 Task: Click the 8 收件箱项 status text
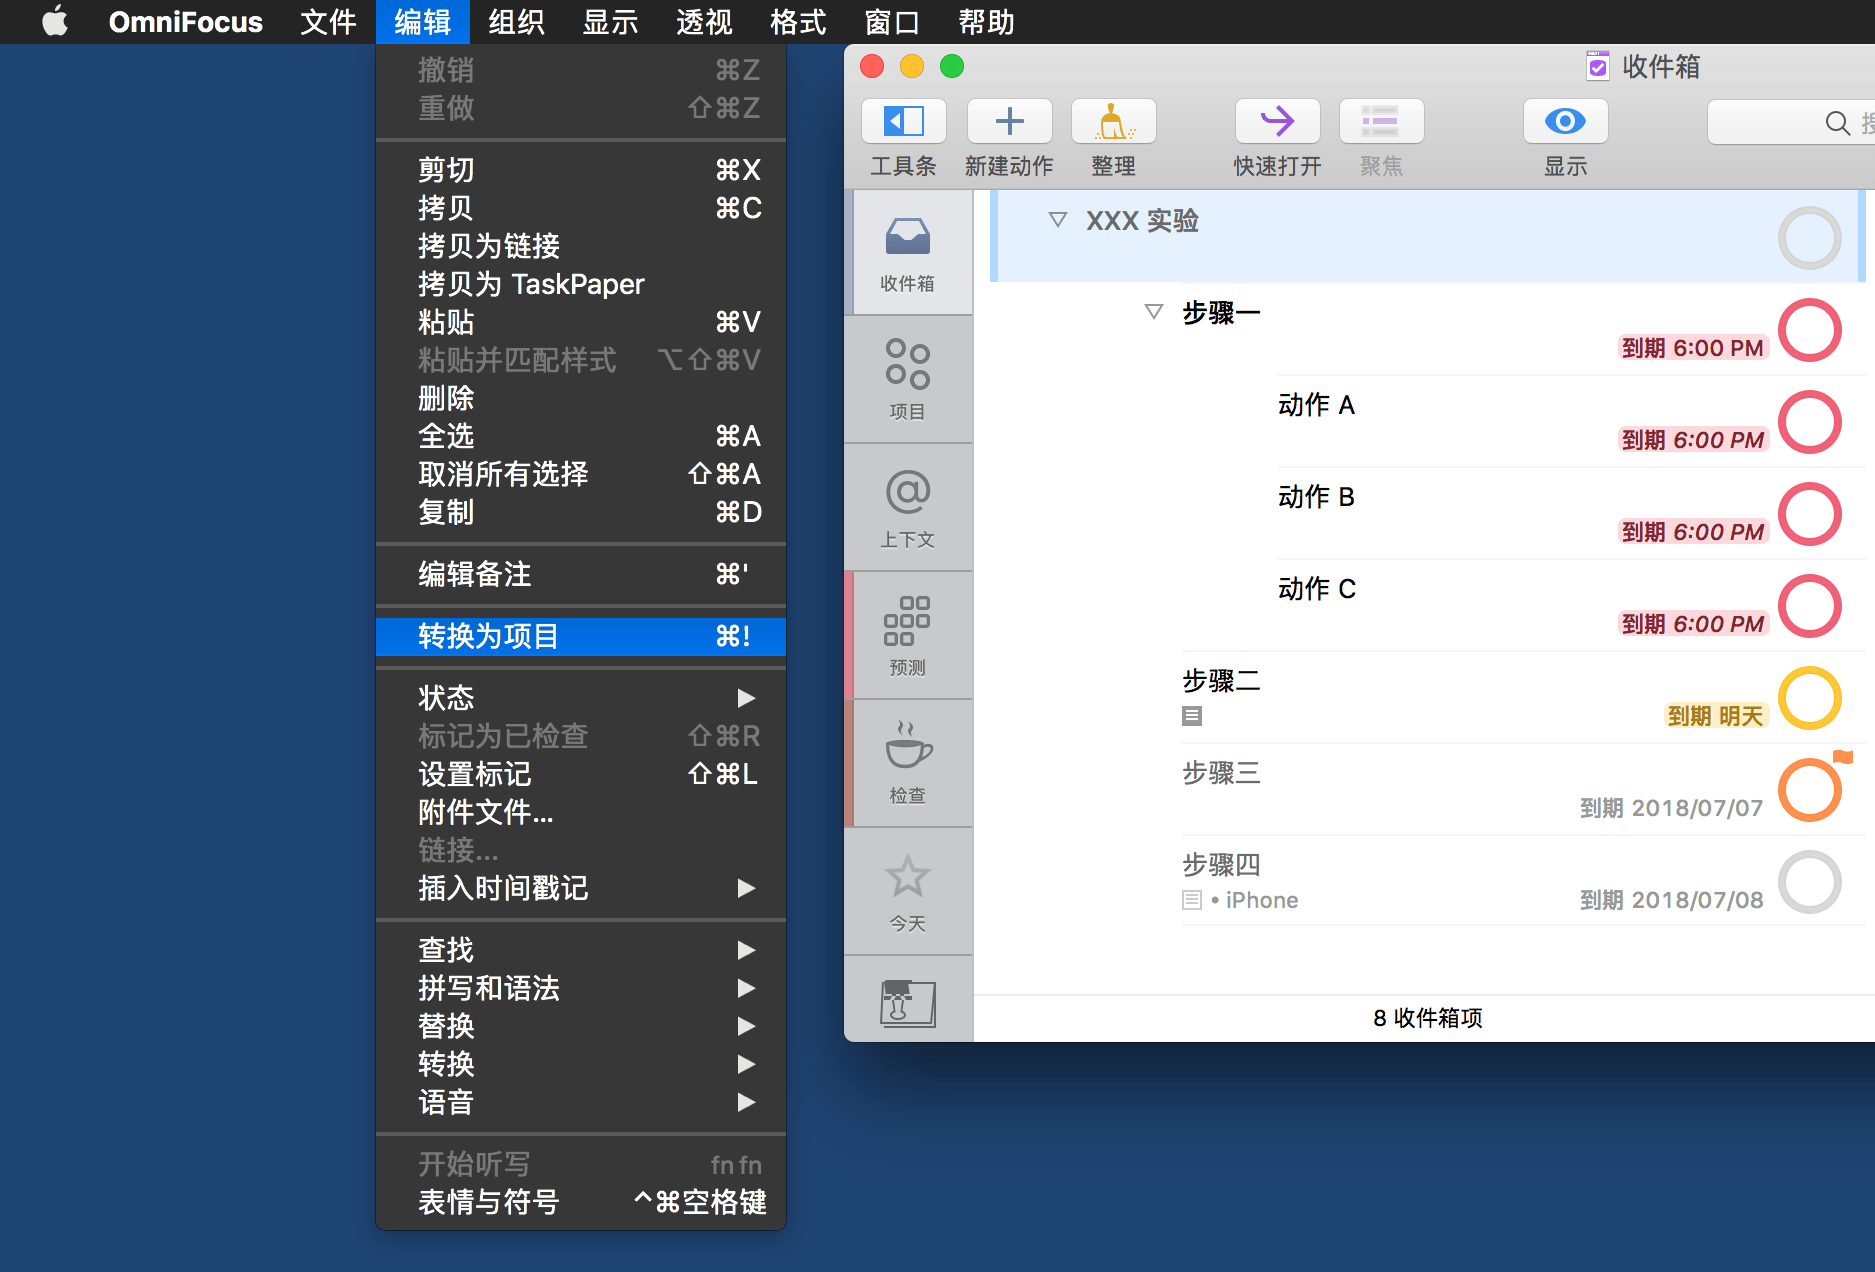coord(1427,1018)
